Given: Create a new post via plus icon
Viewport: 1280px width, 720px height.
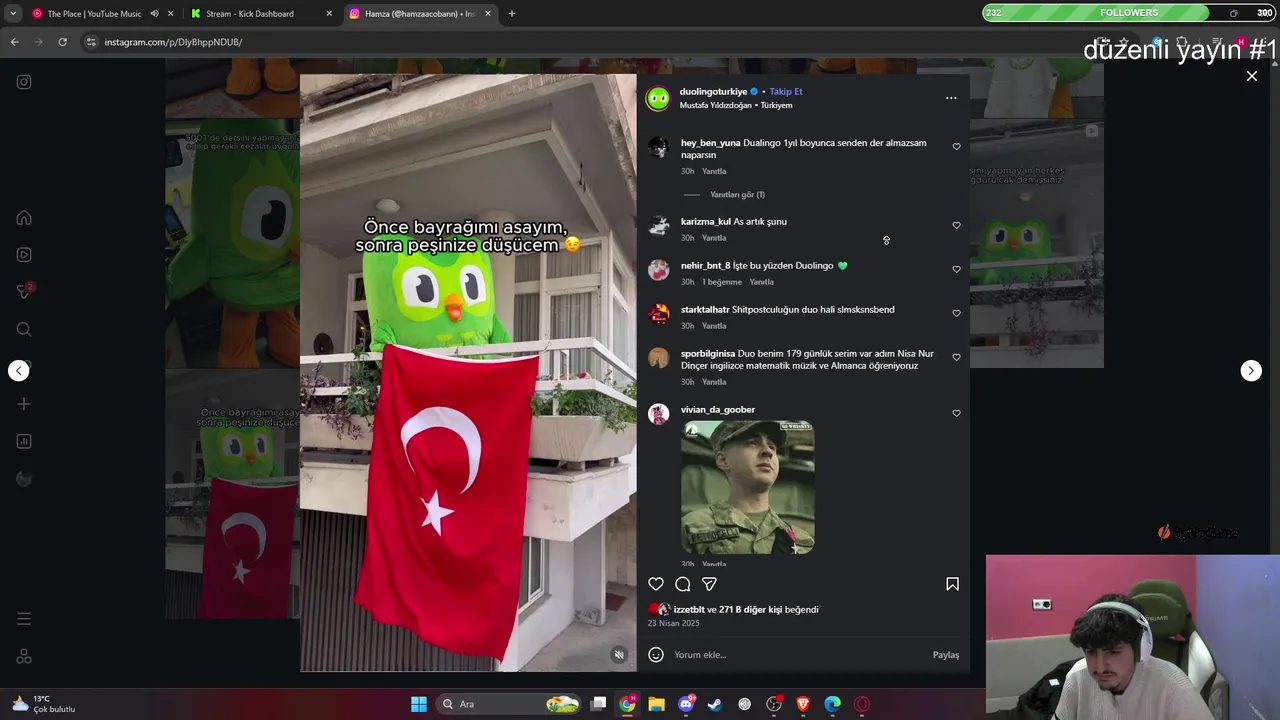Looking at the screenshot, I should pyautogui.click(x=24, y=404).
